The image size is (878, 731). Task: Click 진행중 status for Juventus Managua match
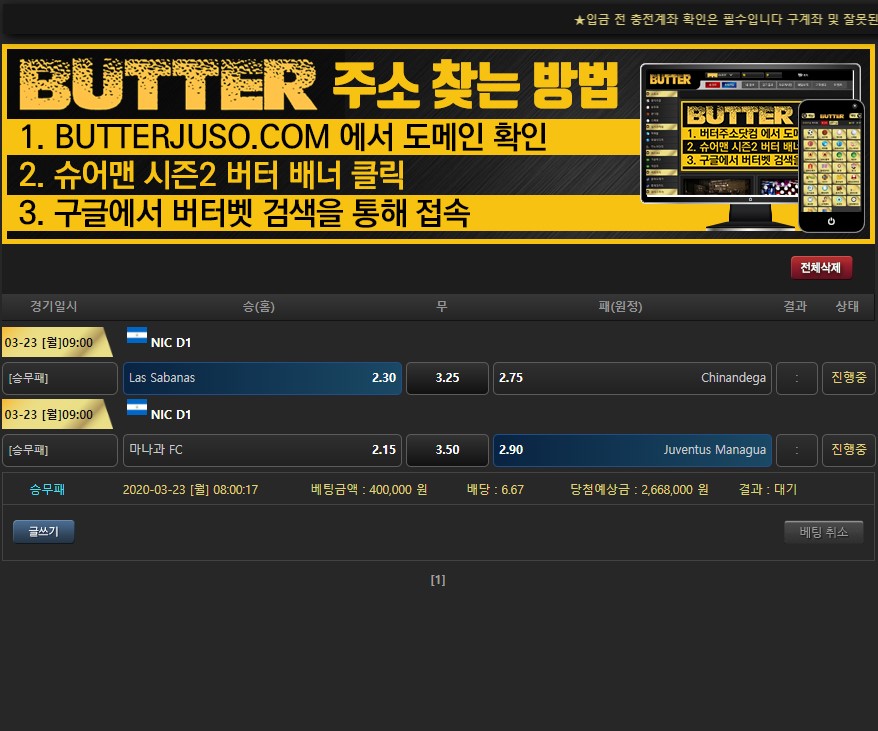click(848, 450)
